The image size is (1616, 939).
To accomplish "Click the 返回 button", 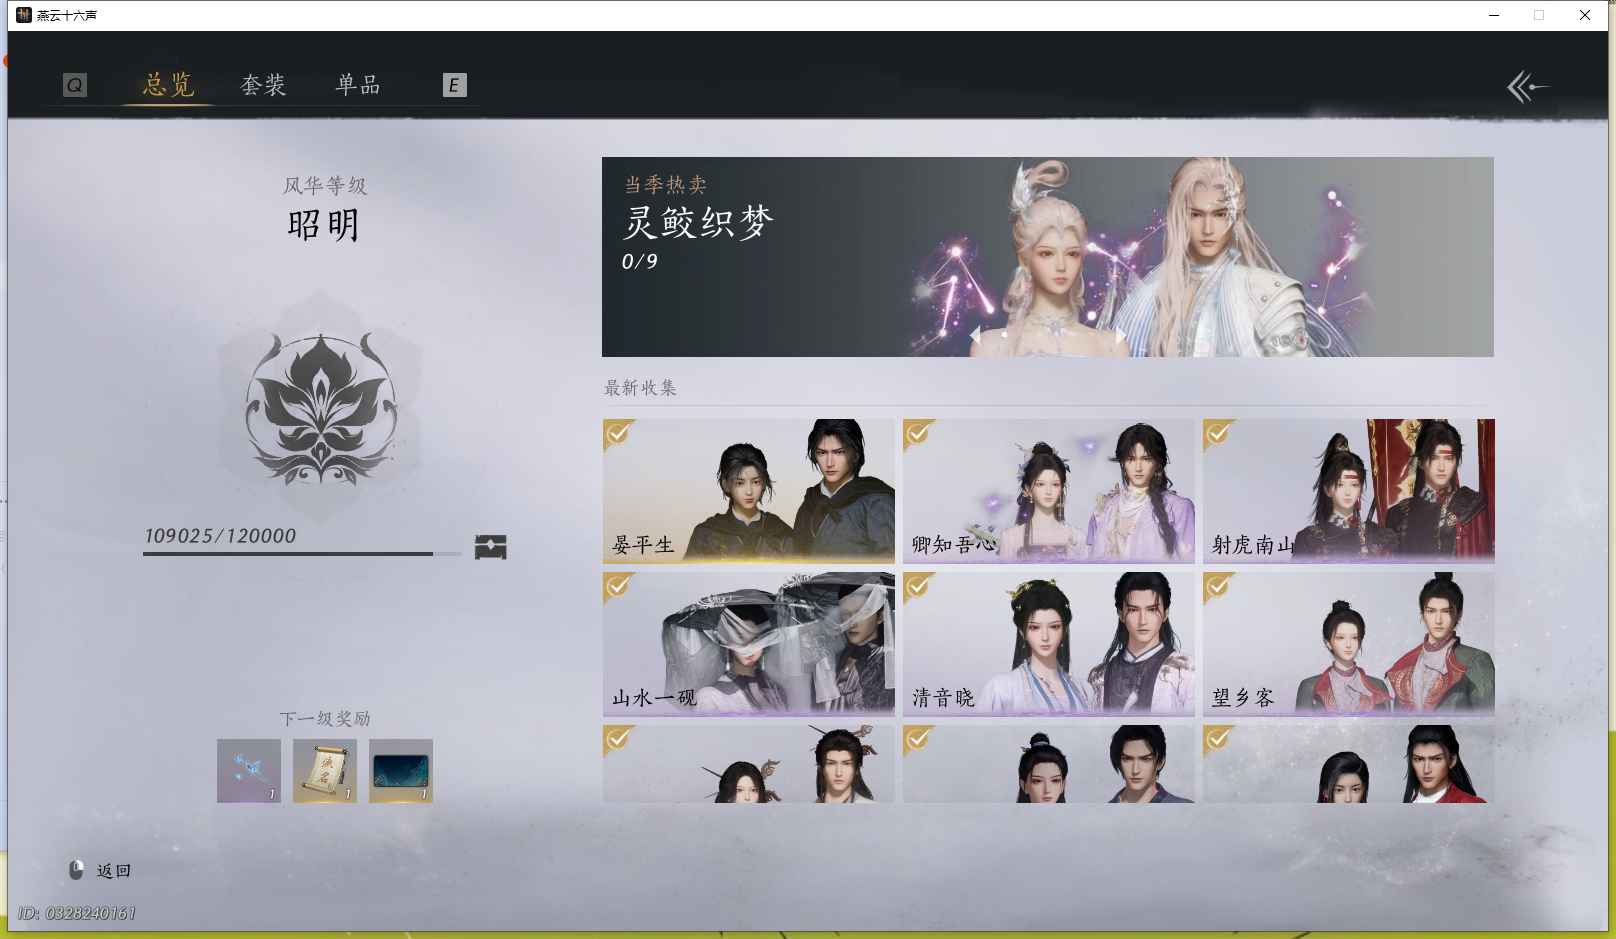I will pos(100,871).
